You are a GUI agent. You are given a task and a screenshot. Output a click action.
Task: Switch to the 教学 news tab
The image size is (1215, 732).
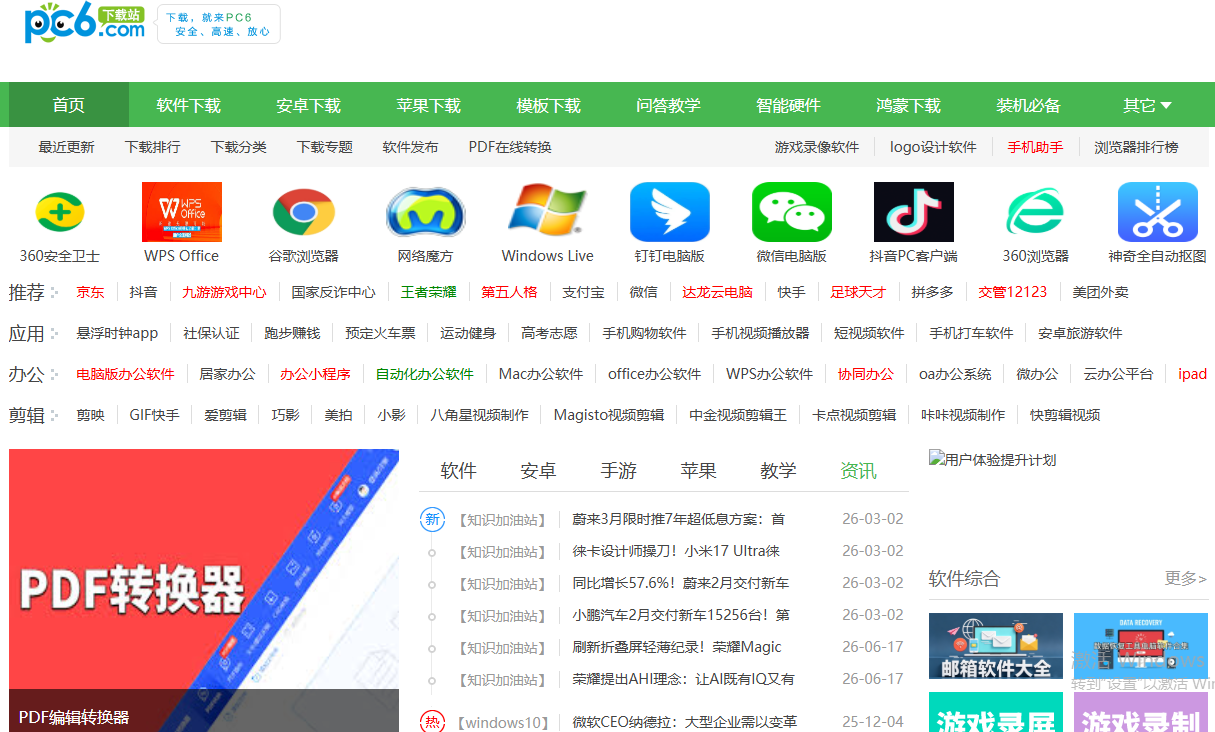point(779,471)
